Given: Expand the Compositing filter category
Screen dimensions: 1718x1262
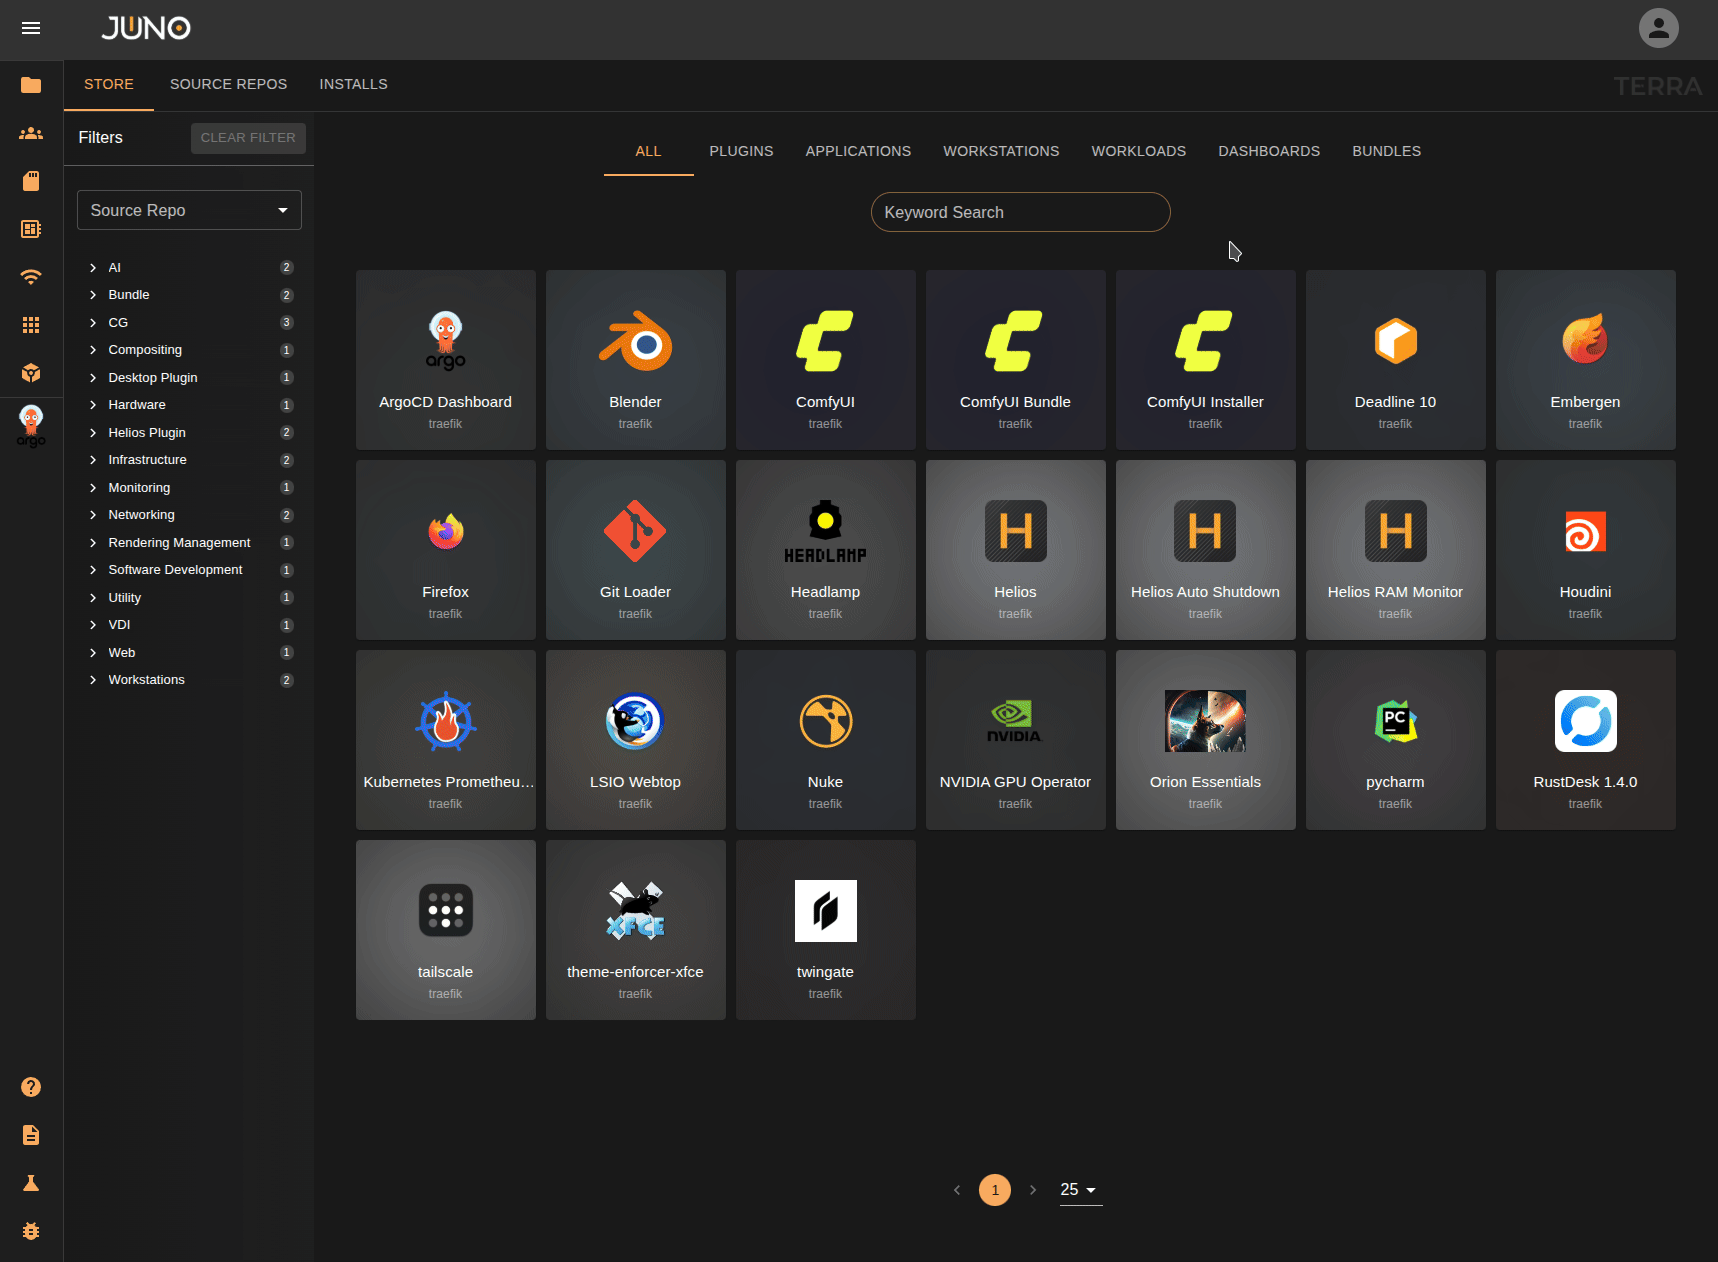Looking at the screenshot, I should 93,350.
